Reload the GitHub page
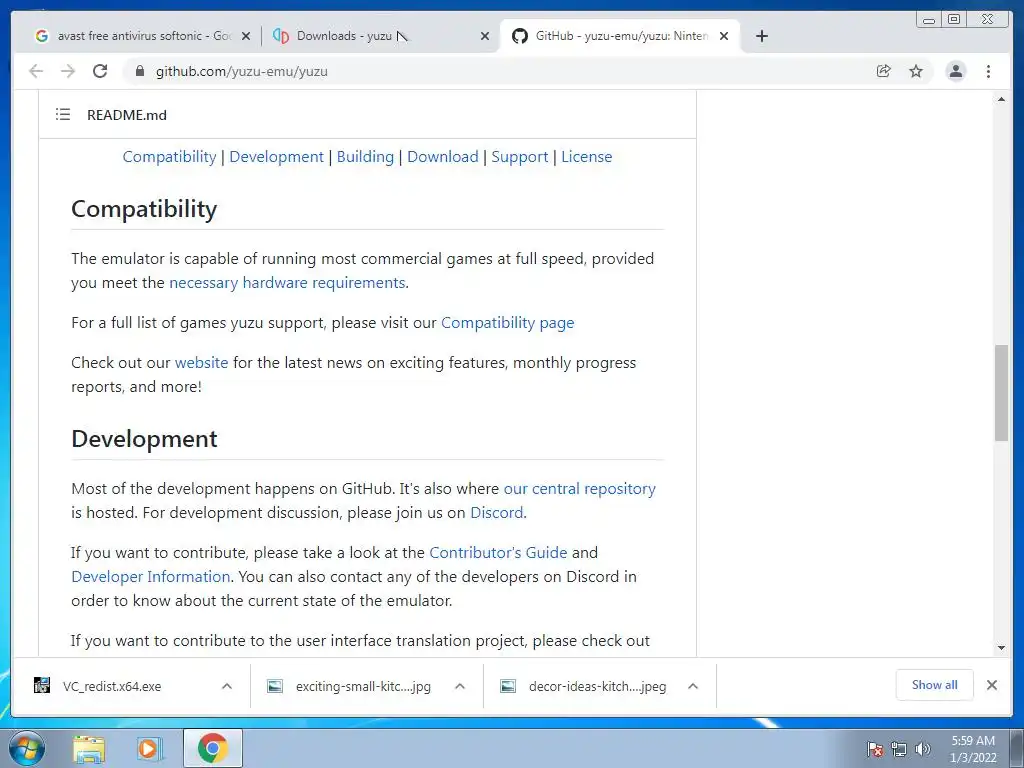The width and height of the screenshot is (1024, 768). [100, 71]
